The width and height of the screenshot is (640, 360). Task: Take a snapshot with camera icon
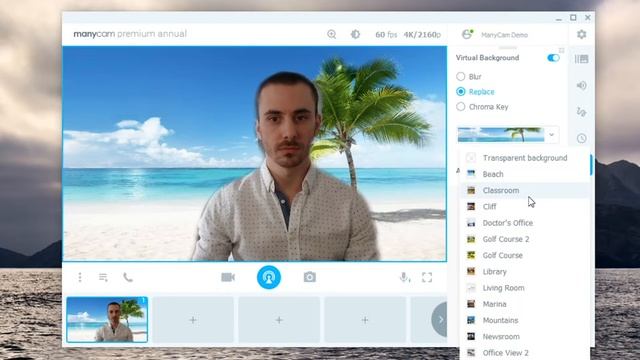click(x=310, y=278)
